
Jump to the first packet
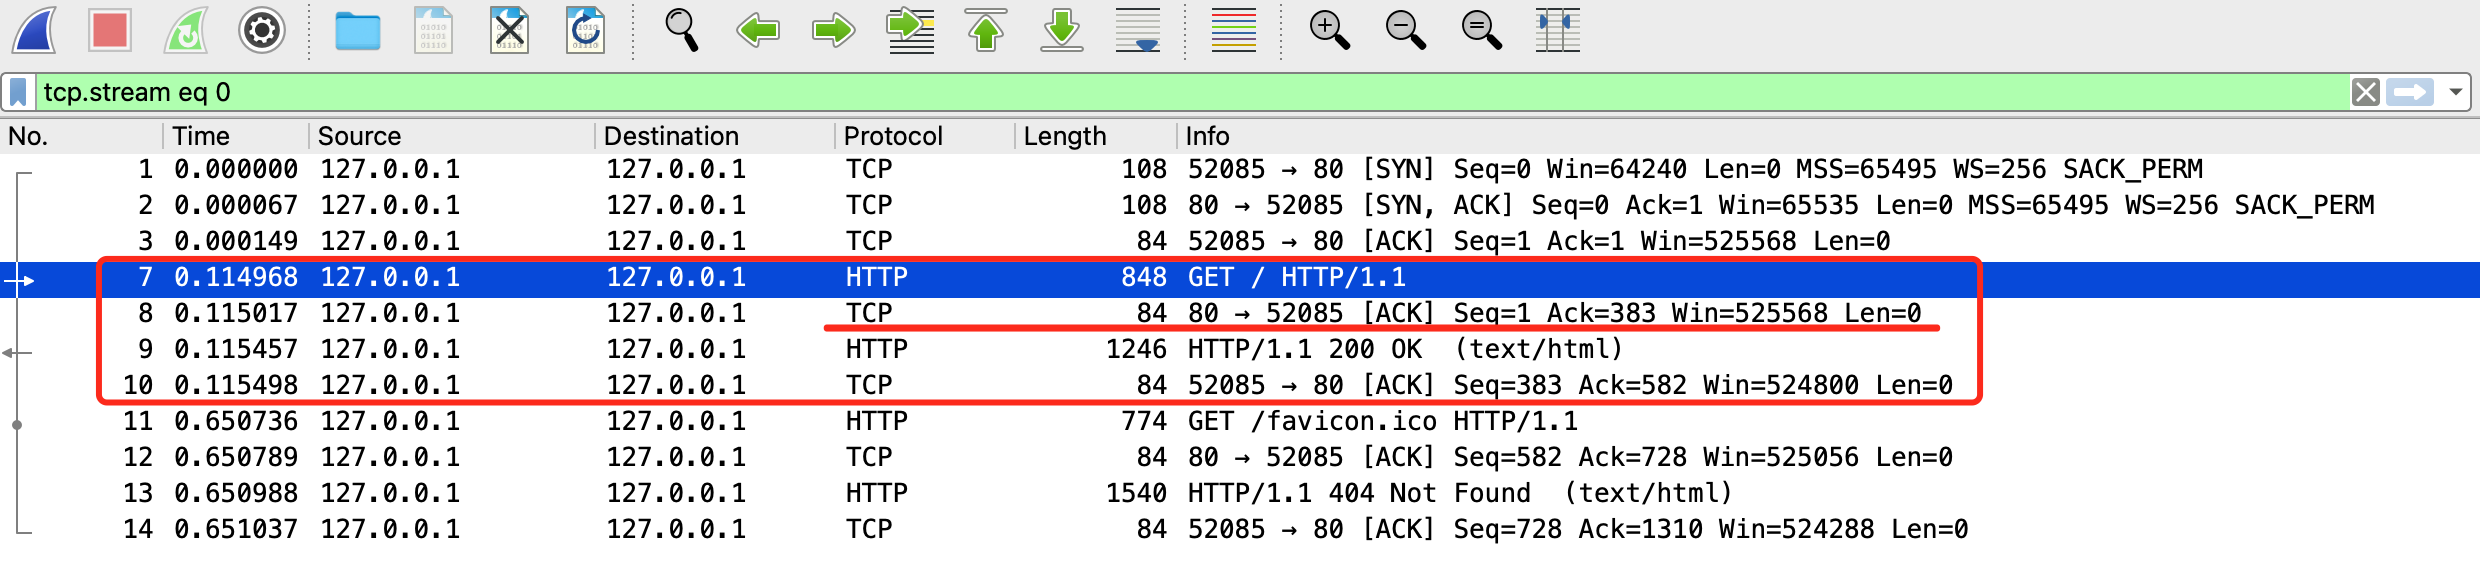click(986, 30)
